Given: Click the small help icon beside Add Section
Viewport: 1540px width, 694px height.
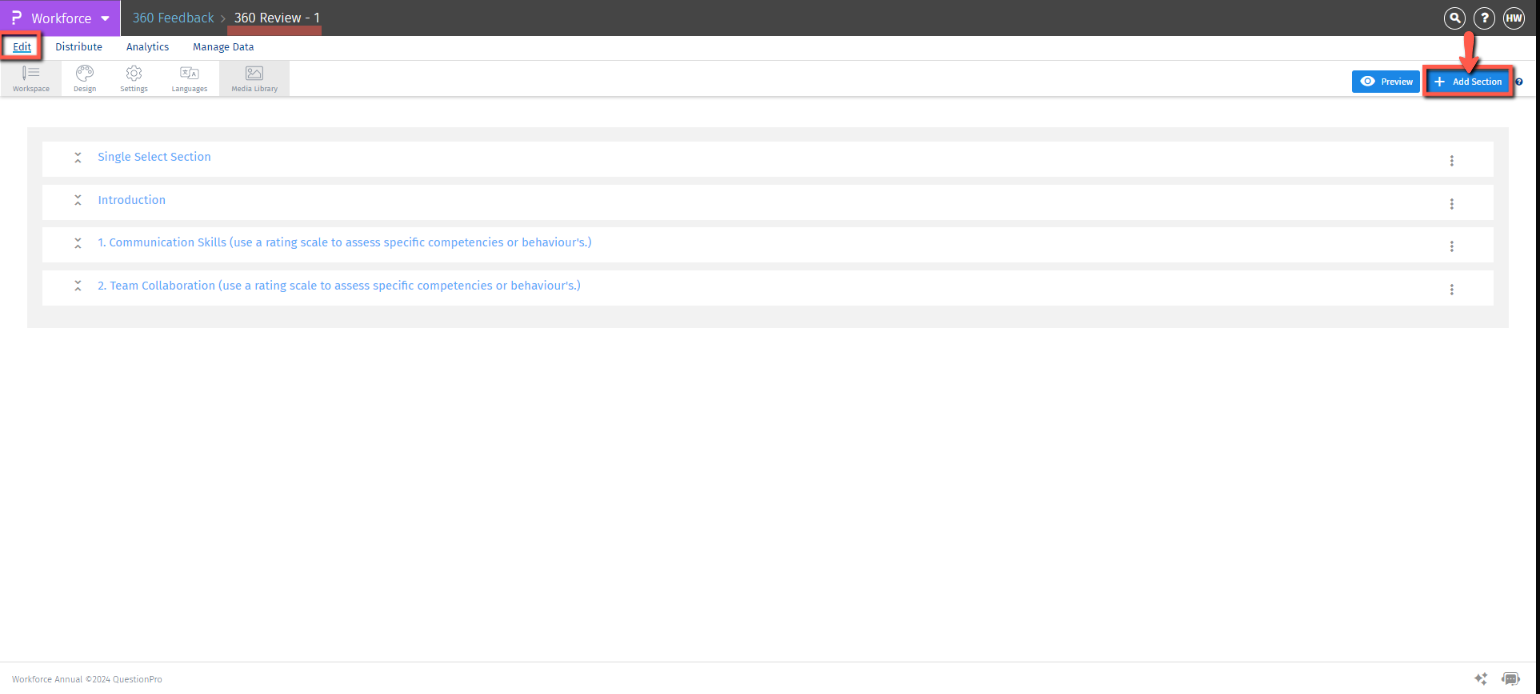Looking at the screenshot, I should pos(1518,81).
